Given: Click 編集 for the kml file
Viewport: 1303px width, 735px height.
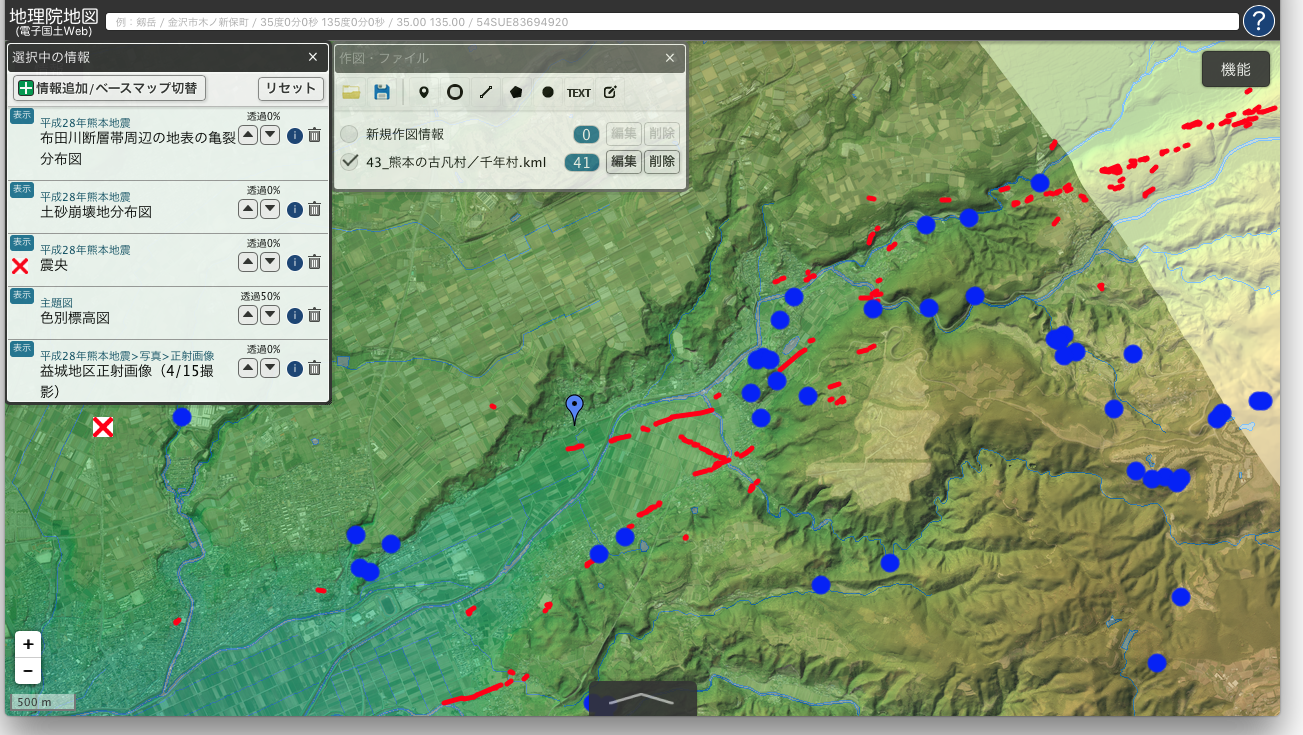Looking at the screenshot, I should 623,161.
